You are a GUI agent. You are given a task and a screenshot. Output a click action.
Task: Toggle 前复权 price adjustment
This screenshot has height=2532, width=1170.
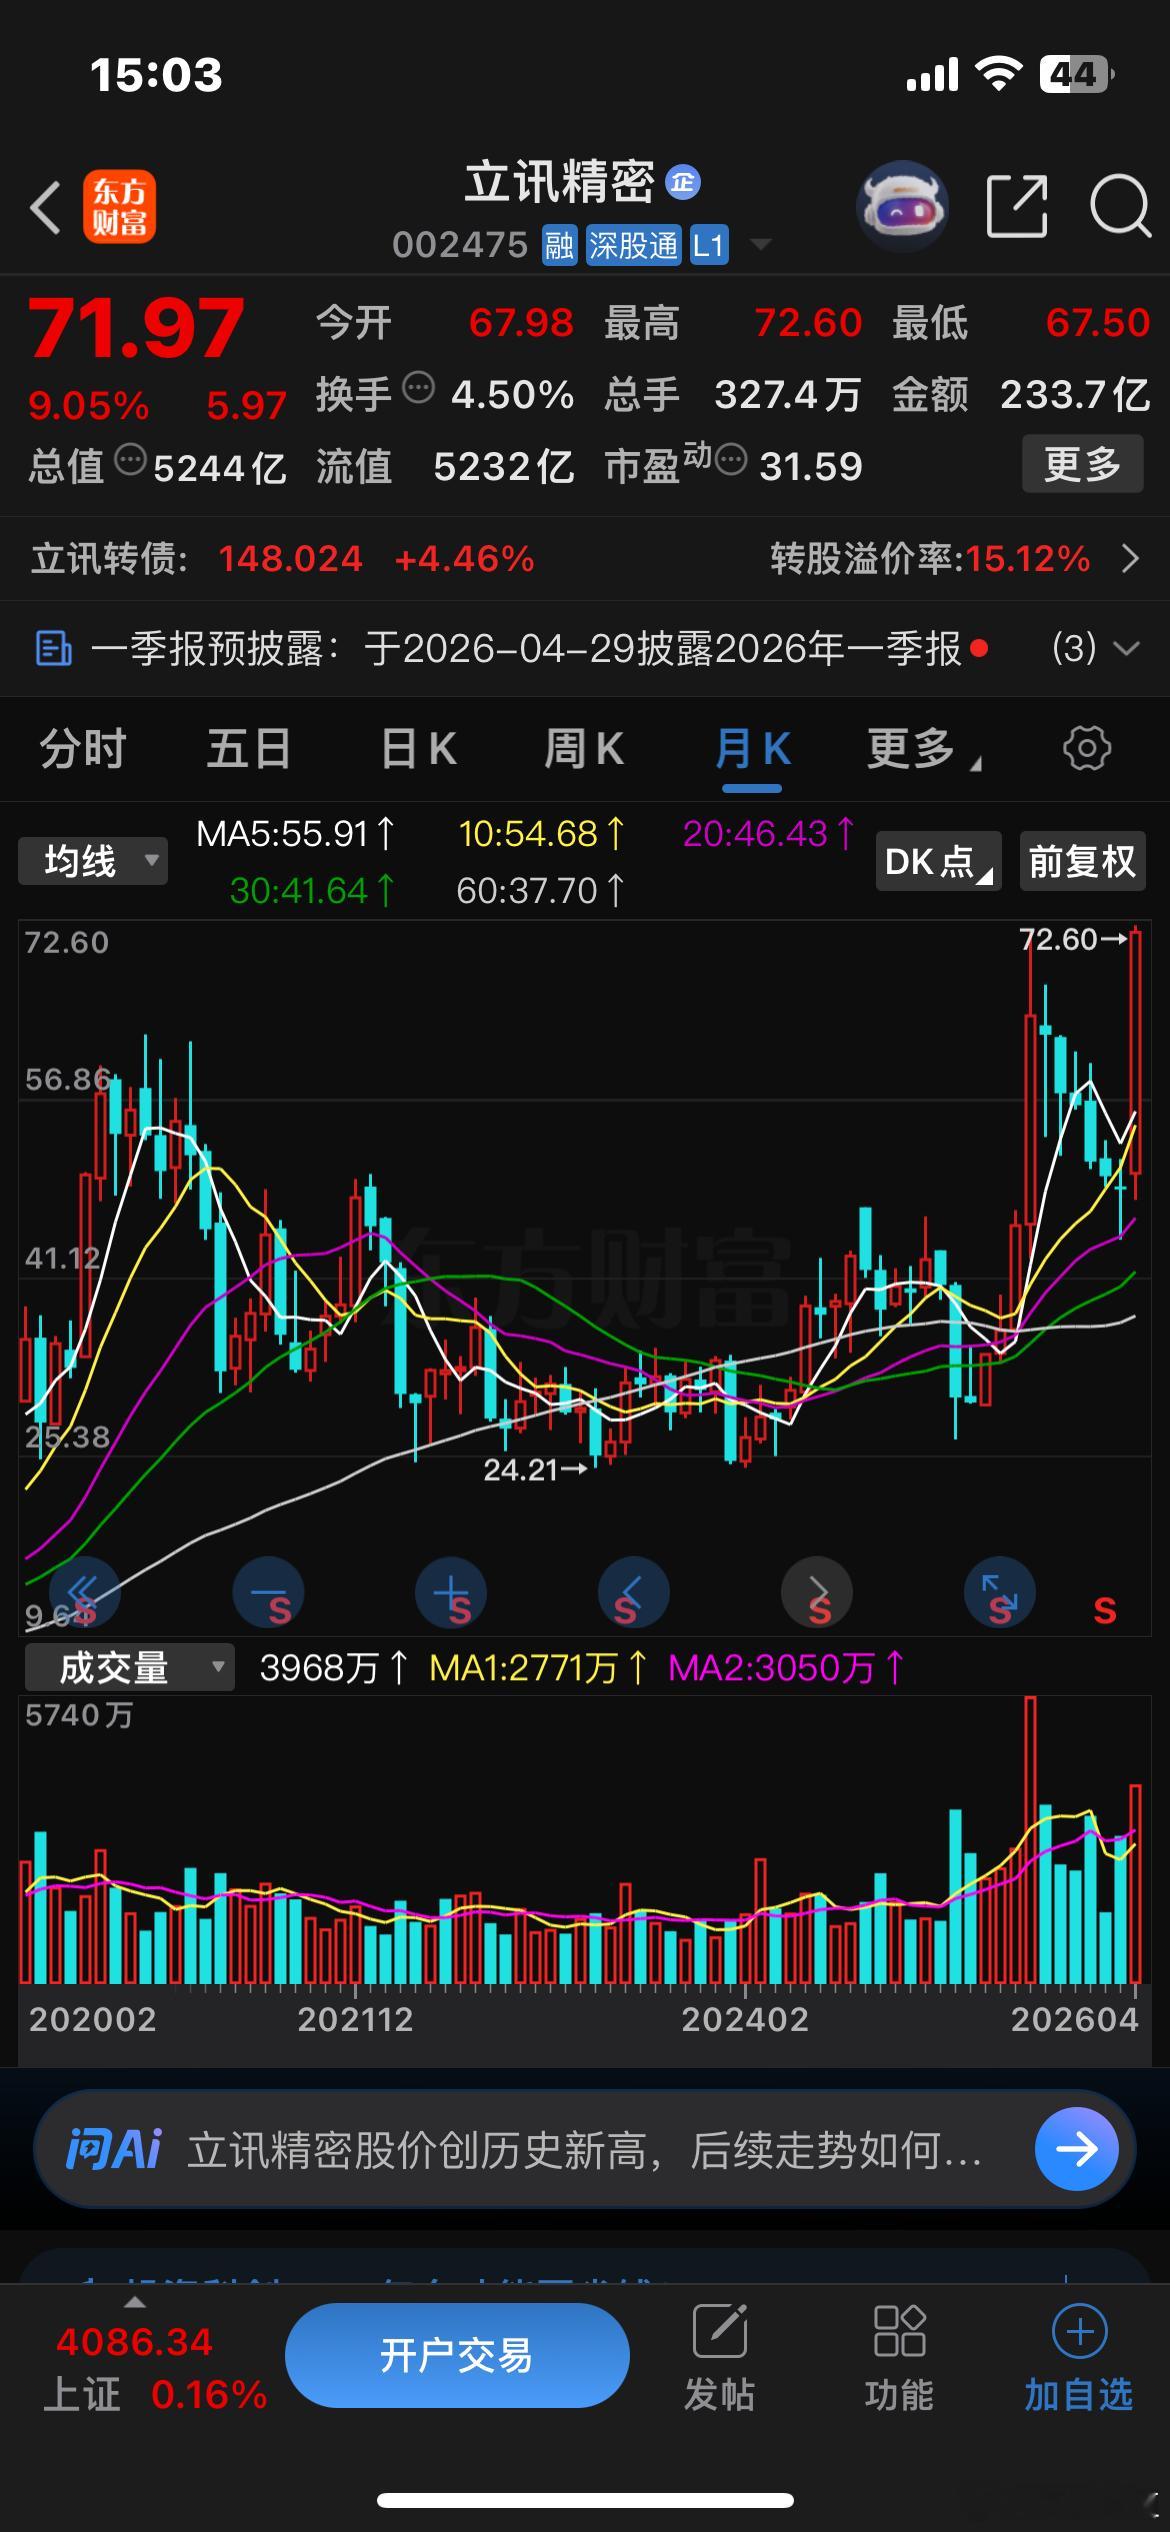coord(1082,861)
